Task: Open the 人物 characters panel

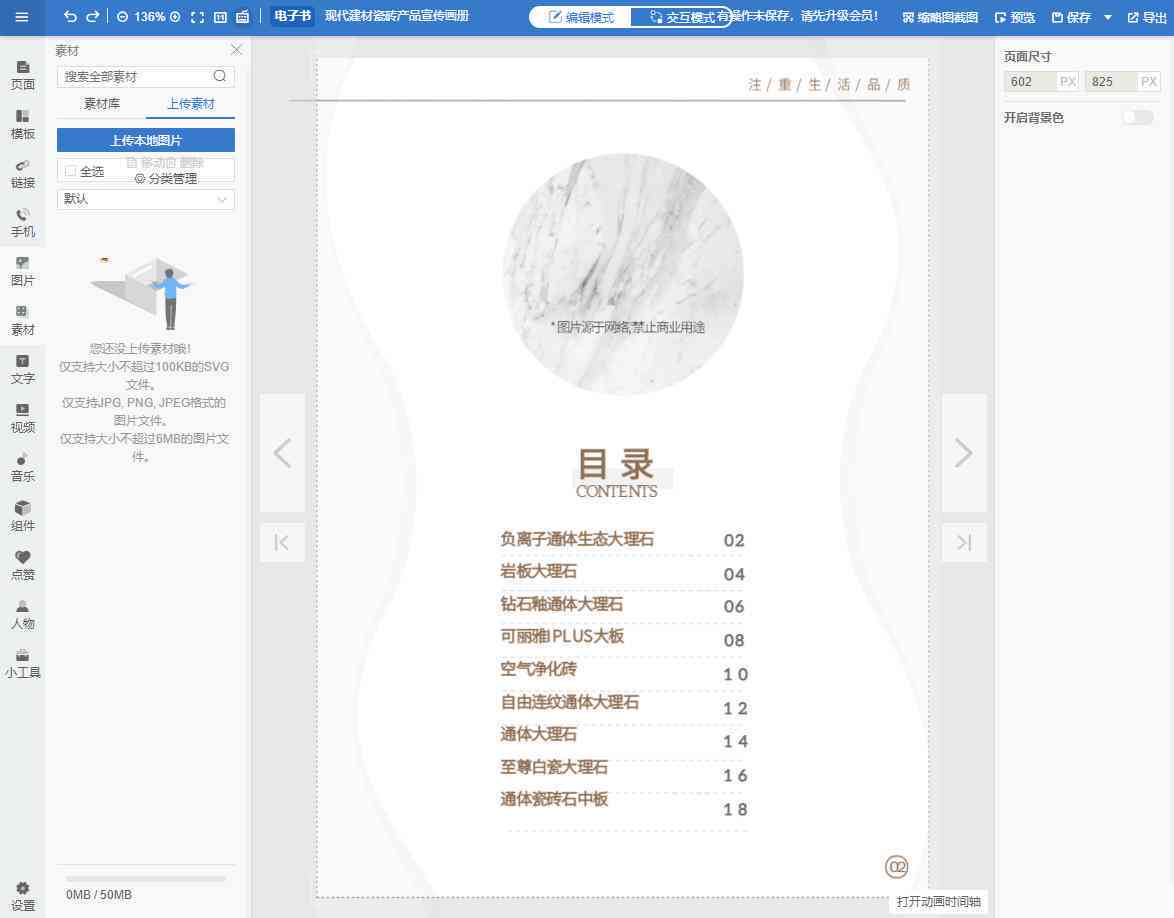Action: (x=22, y=615)
